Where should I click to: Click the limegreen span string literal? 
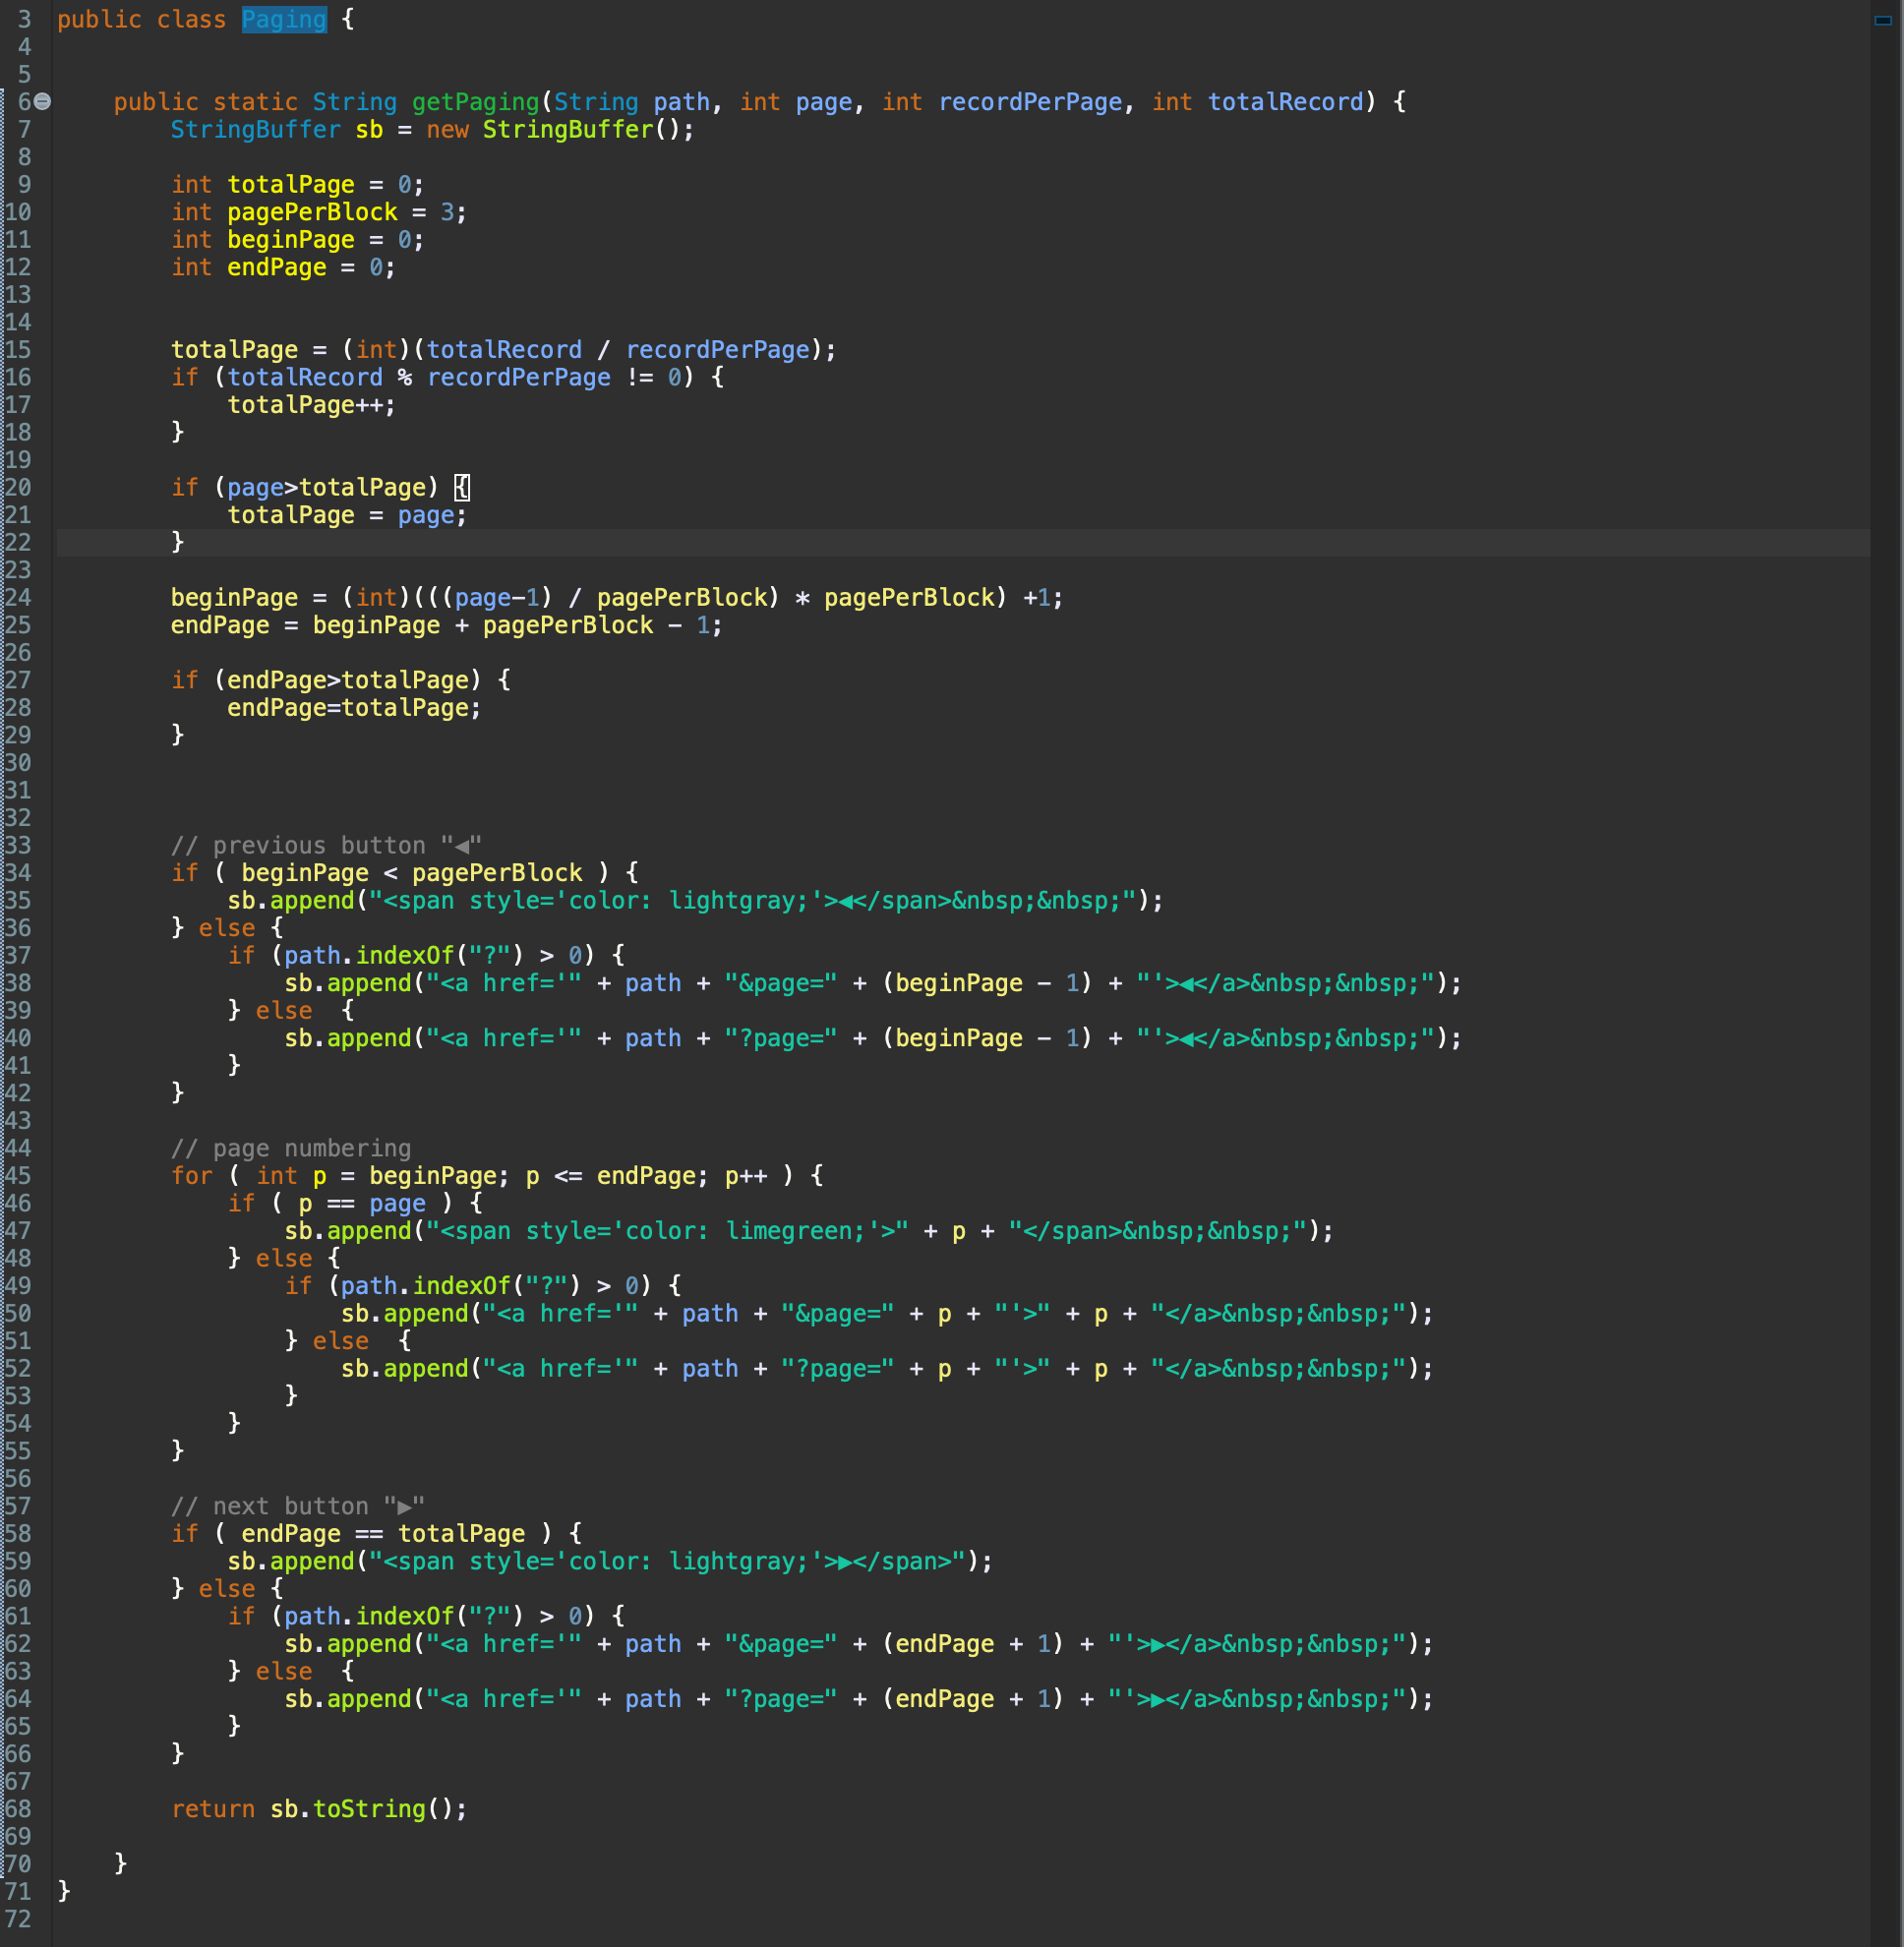(x=666, y=1230)
